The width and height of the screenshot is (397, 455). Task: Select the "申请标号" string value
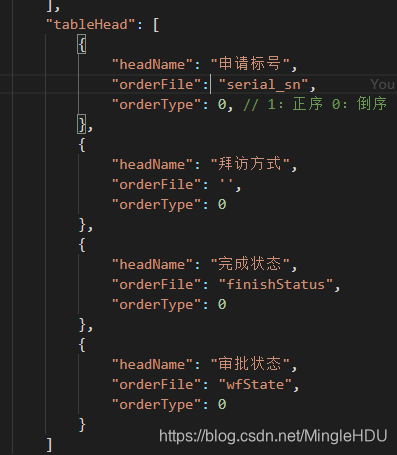click(250, 64)
